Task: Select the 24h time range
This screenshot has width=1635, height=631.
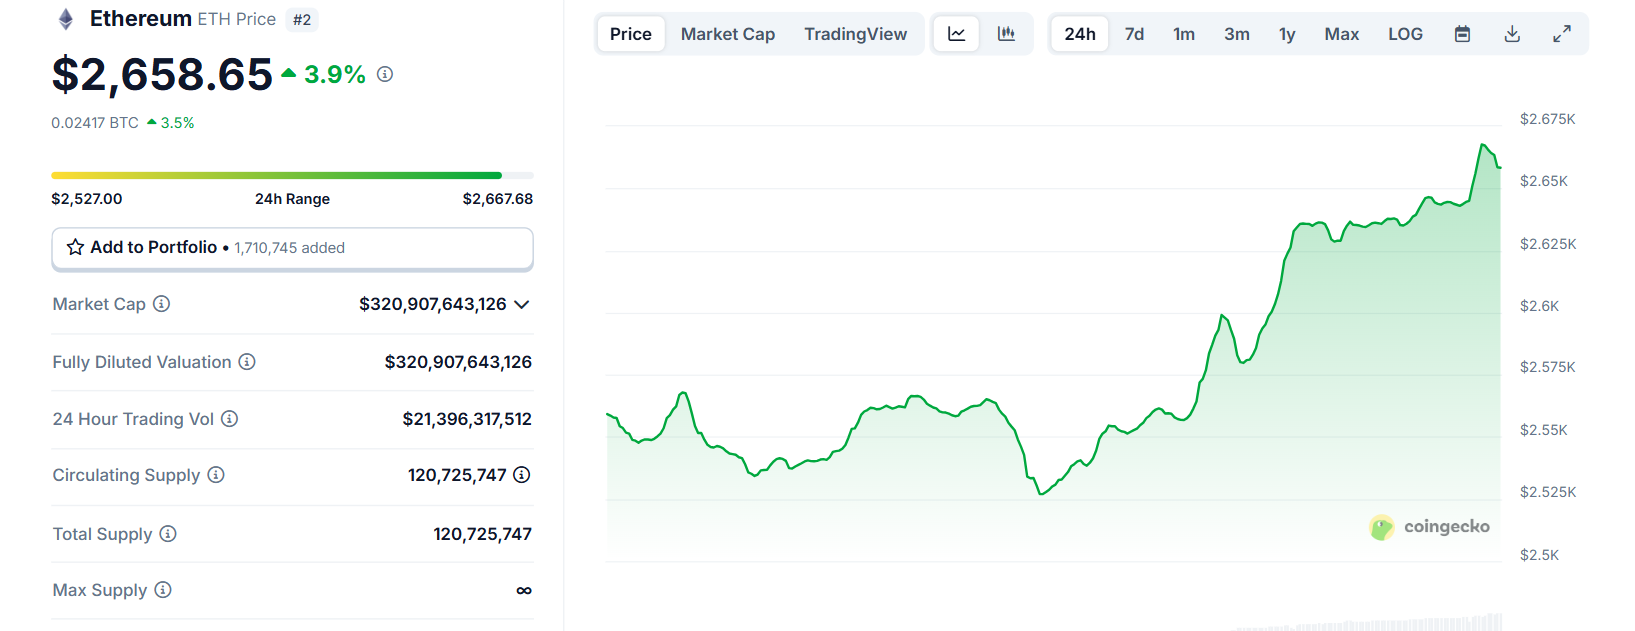Action: pyautogui.click(x=1080, y=34)
